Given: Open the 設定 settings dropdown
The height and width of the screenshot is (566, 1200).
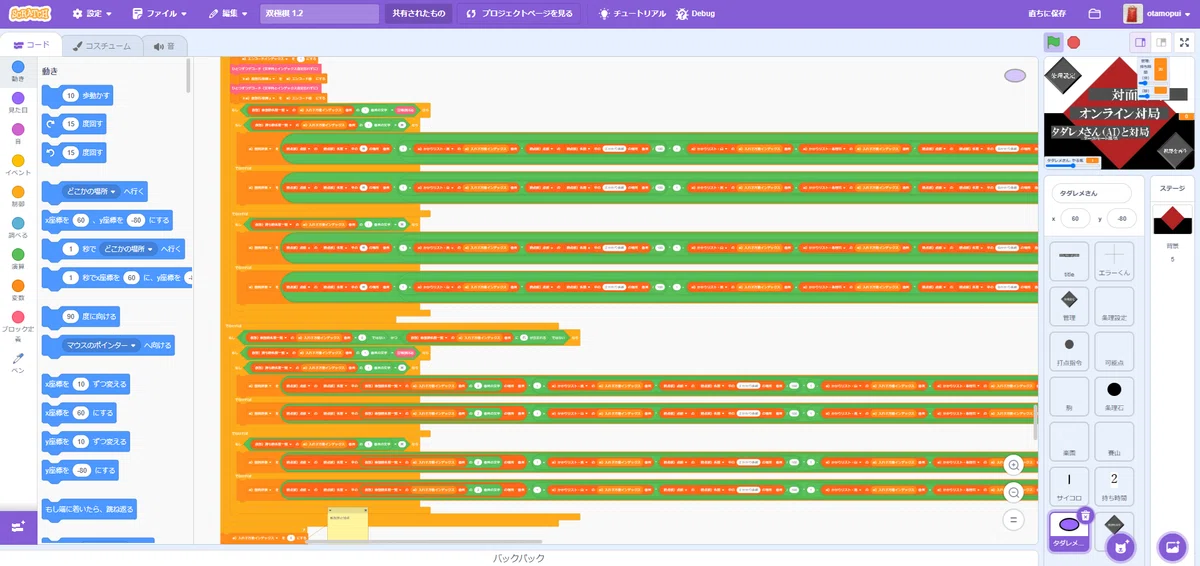Looking at the screenshot, I should pyautogui.click(x=92, y=14).
